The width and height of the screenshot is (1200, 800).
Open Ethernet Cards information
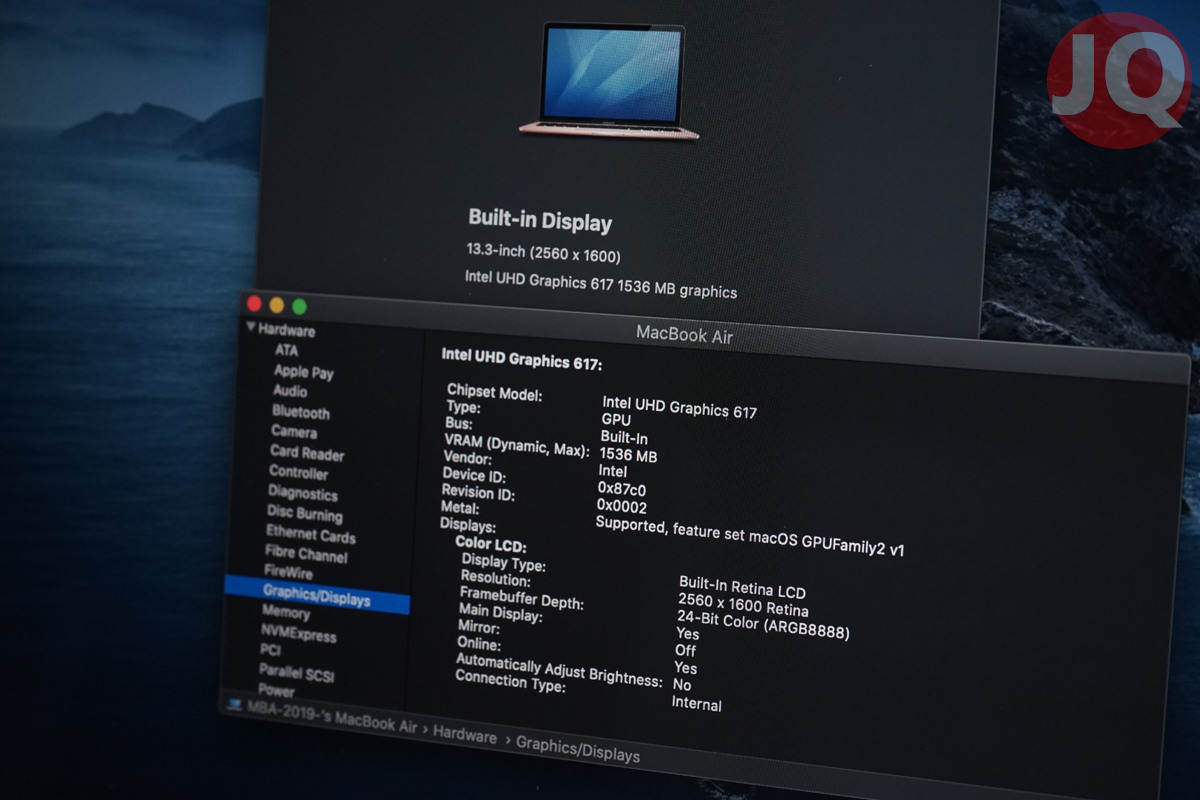310,534
